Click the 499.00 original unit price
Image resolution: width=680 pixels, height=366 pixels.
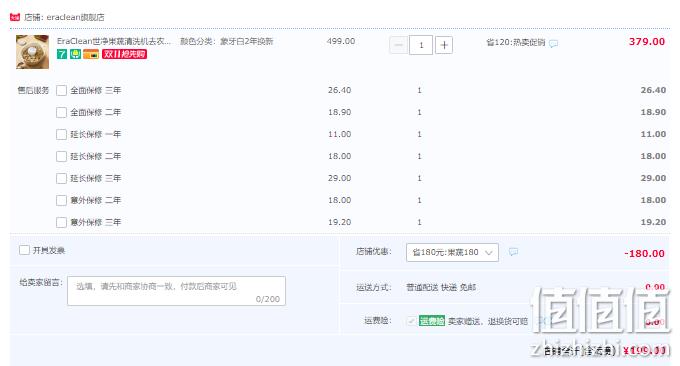[341, 41]
